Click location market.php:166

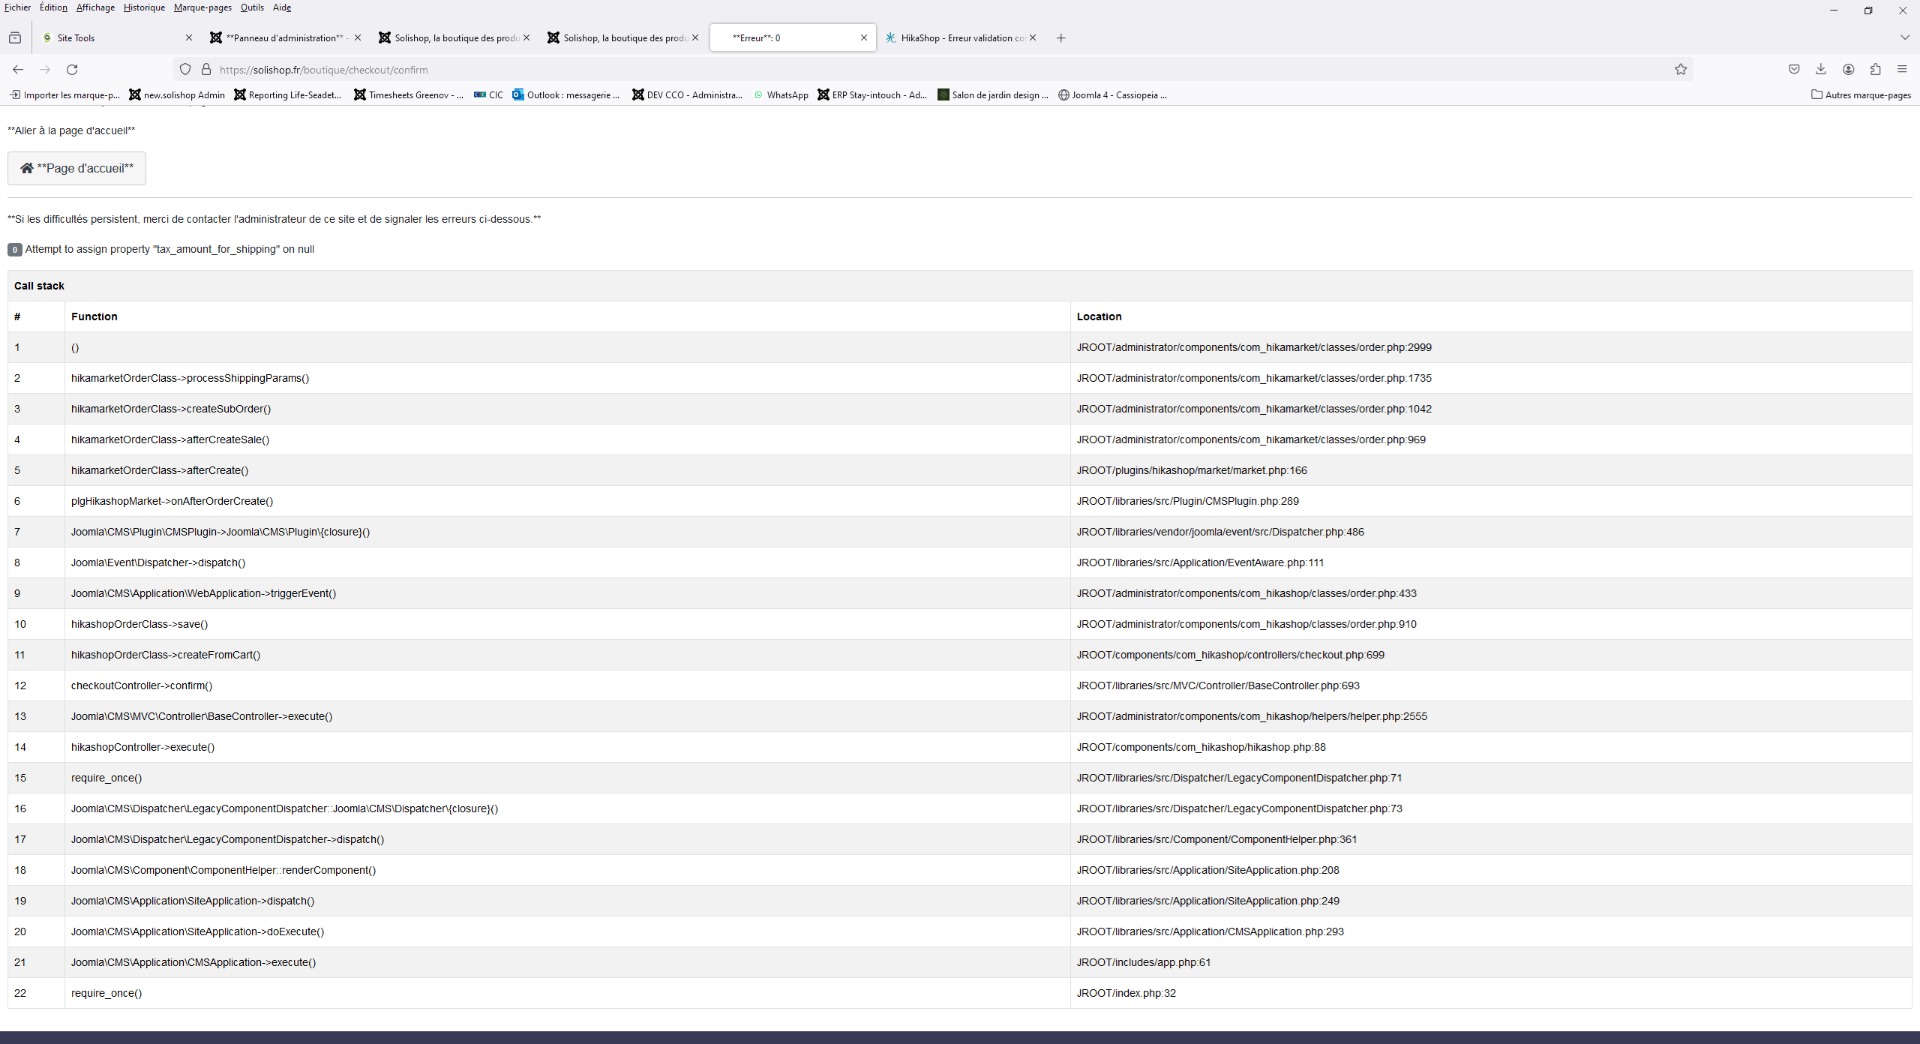tap(1192, 471)
